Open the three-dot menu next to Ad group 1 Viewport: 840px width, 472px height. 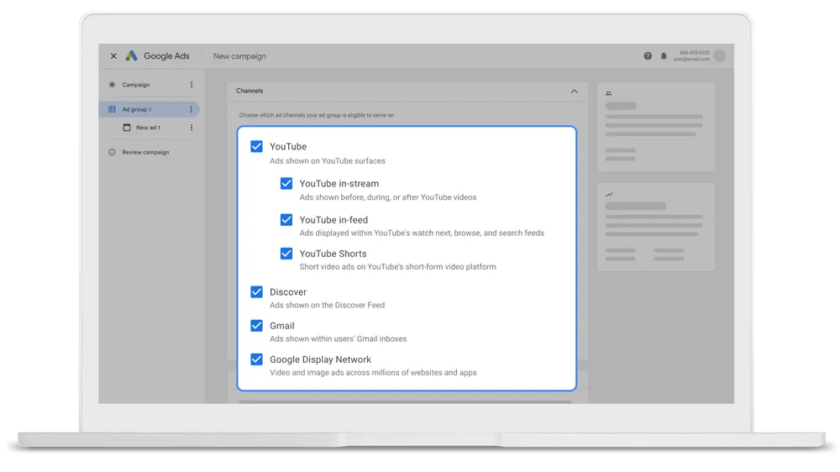[x=191, y=109]
